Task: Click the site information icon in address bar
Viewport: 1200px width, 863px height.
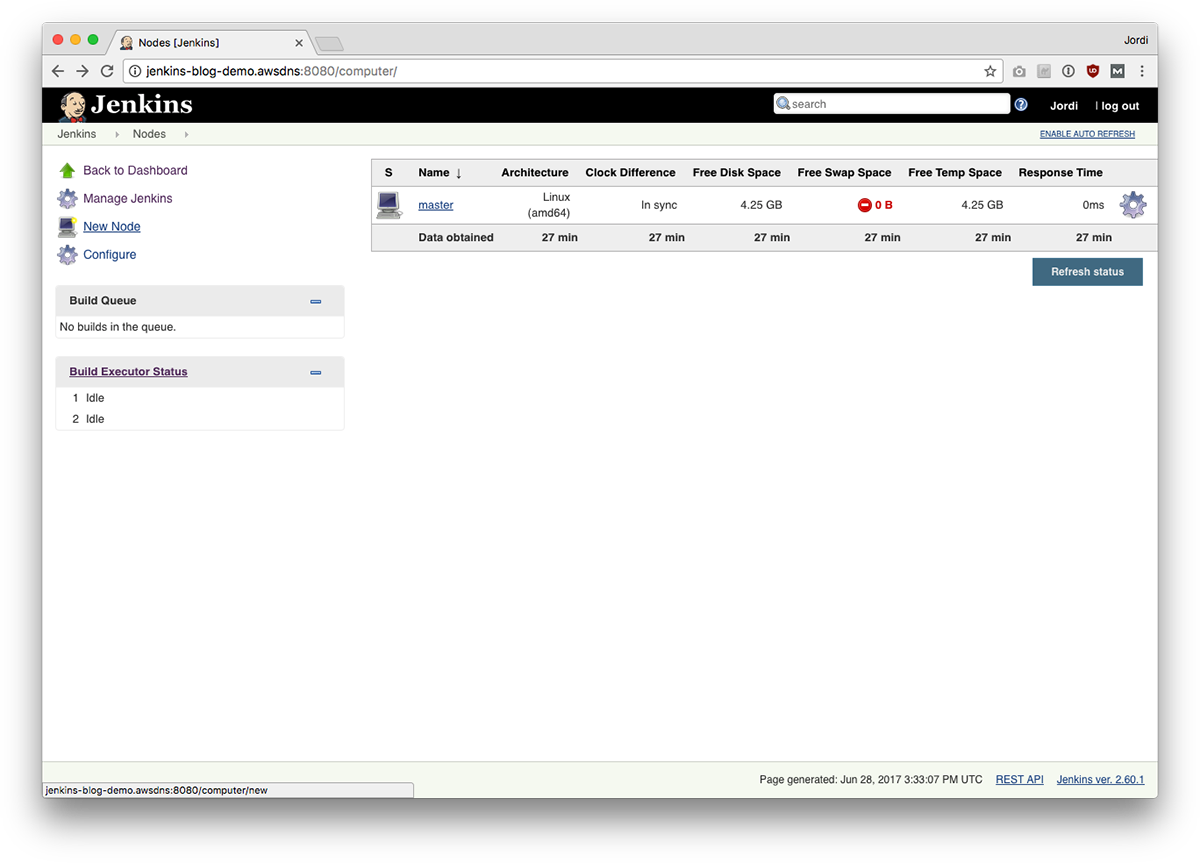Action: point(134,71)
